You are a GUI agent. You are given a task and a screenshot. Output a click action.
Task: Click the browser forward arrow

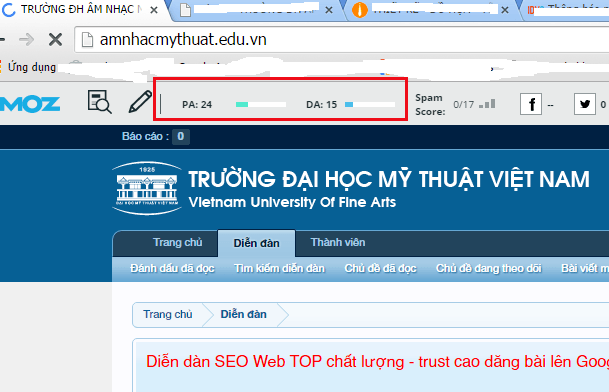pyautogui.click(x=26, y=39)
